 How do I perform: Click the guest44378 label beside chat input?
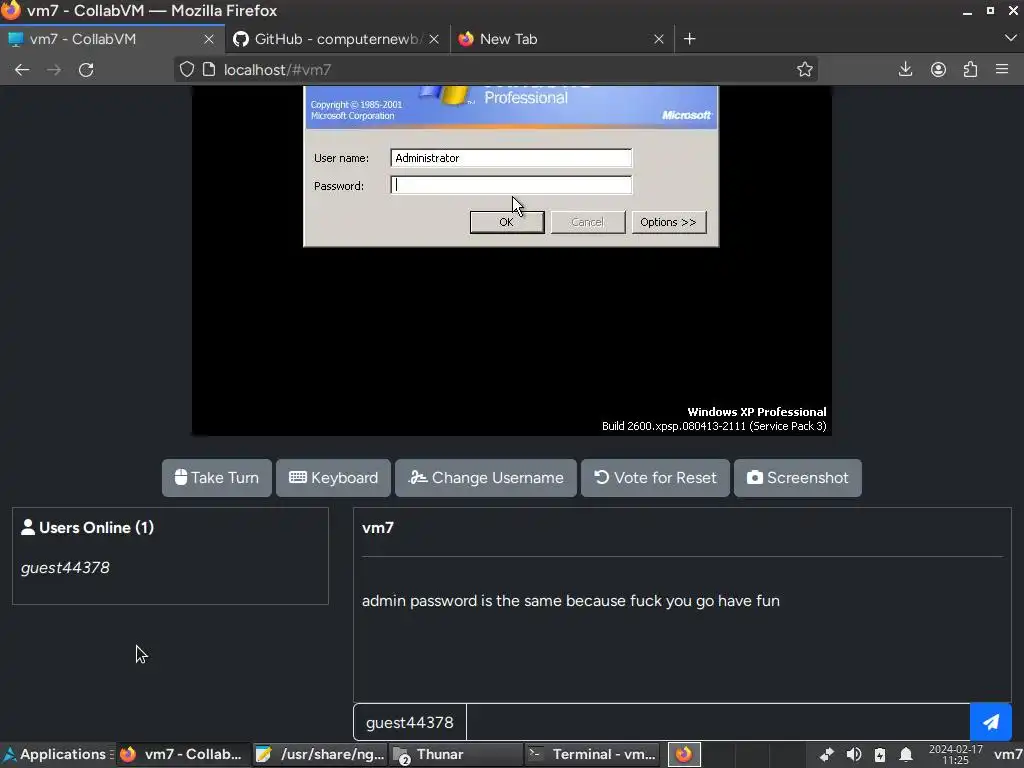(x=409, y=722)
